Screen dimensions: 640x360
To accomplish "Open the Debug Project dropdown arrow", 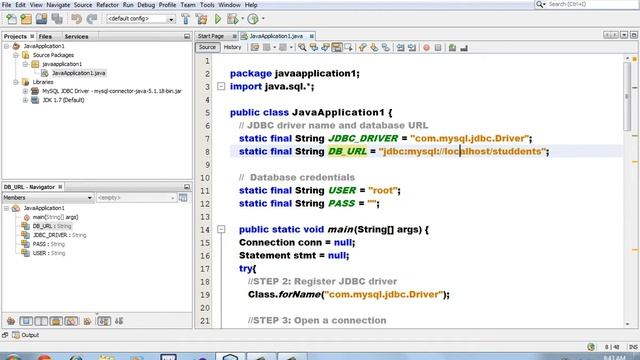I will click(x=242, y=19).
